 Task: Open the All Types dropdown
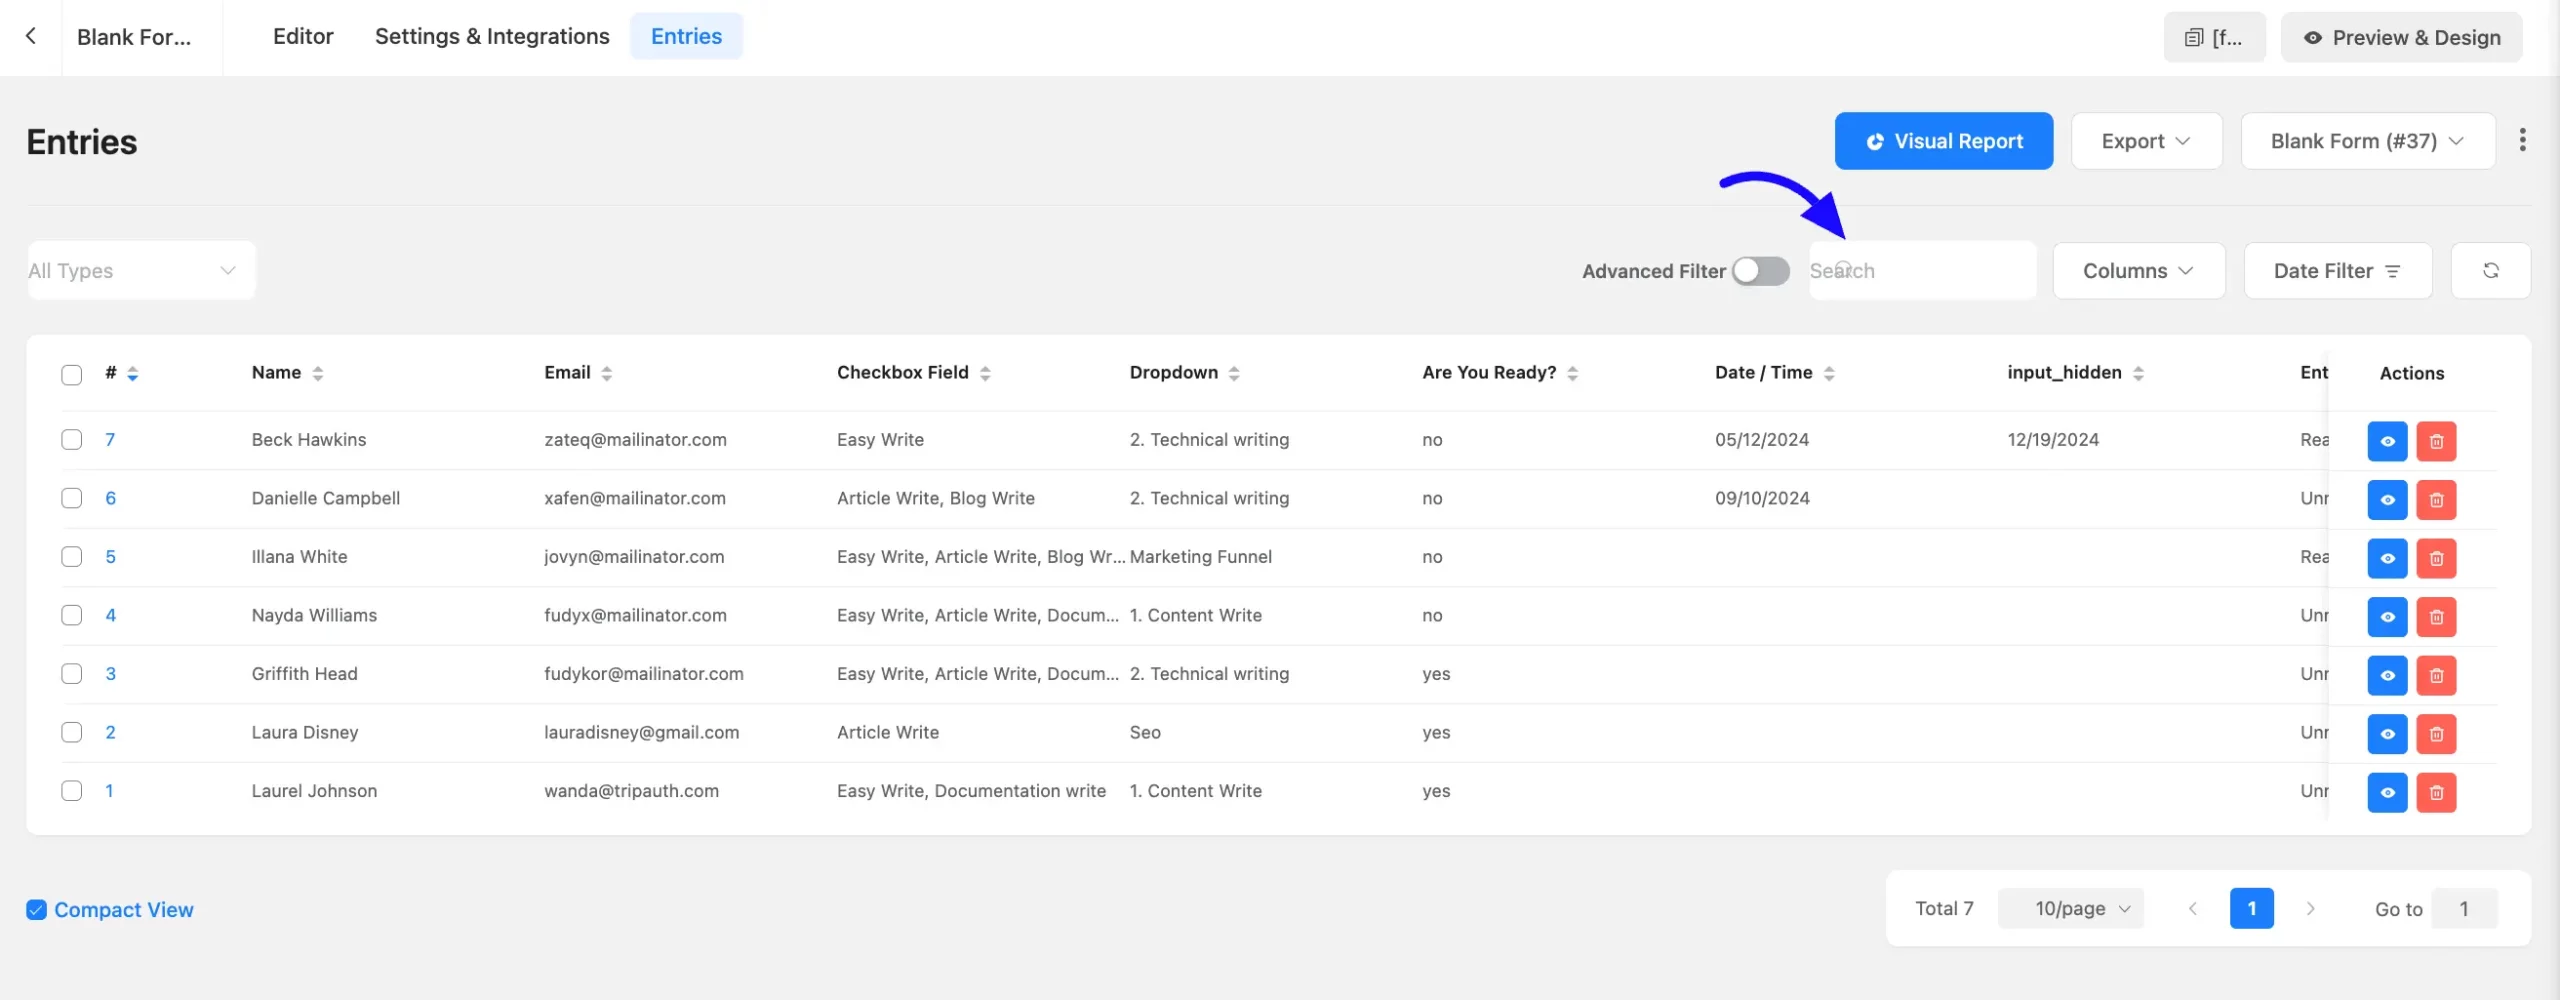click(141, 271)
